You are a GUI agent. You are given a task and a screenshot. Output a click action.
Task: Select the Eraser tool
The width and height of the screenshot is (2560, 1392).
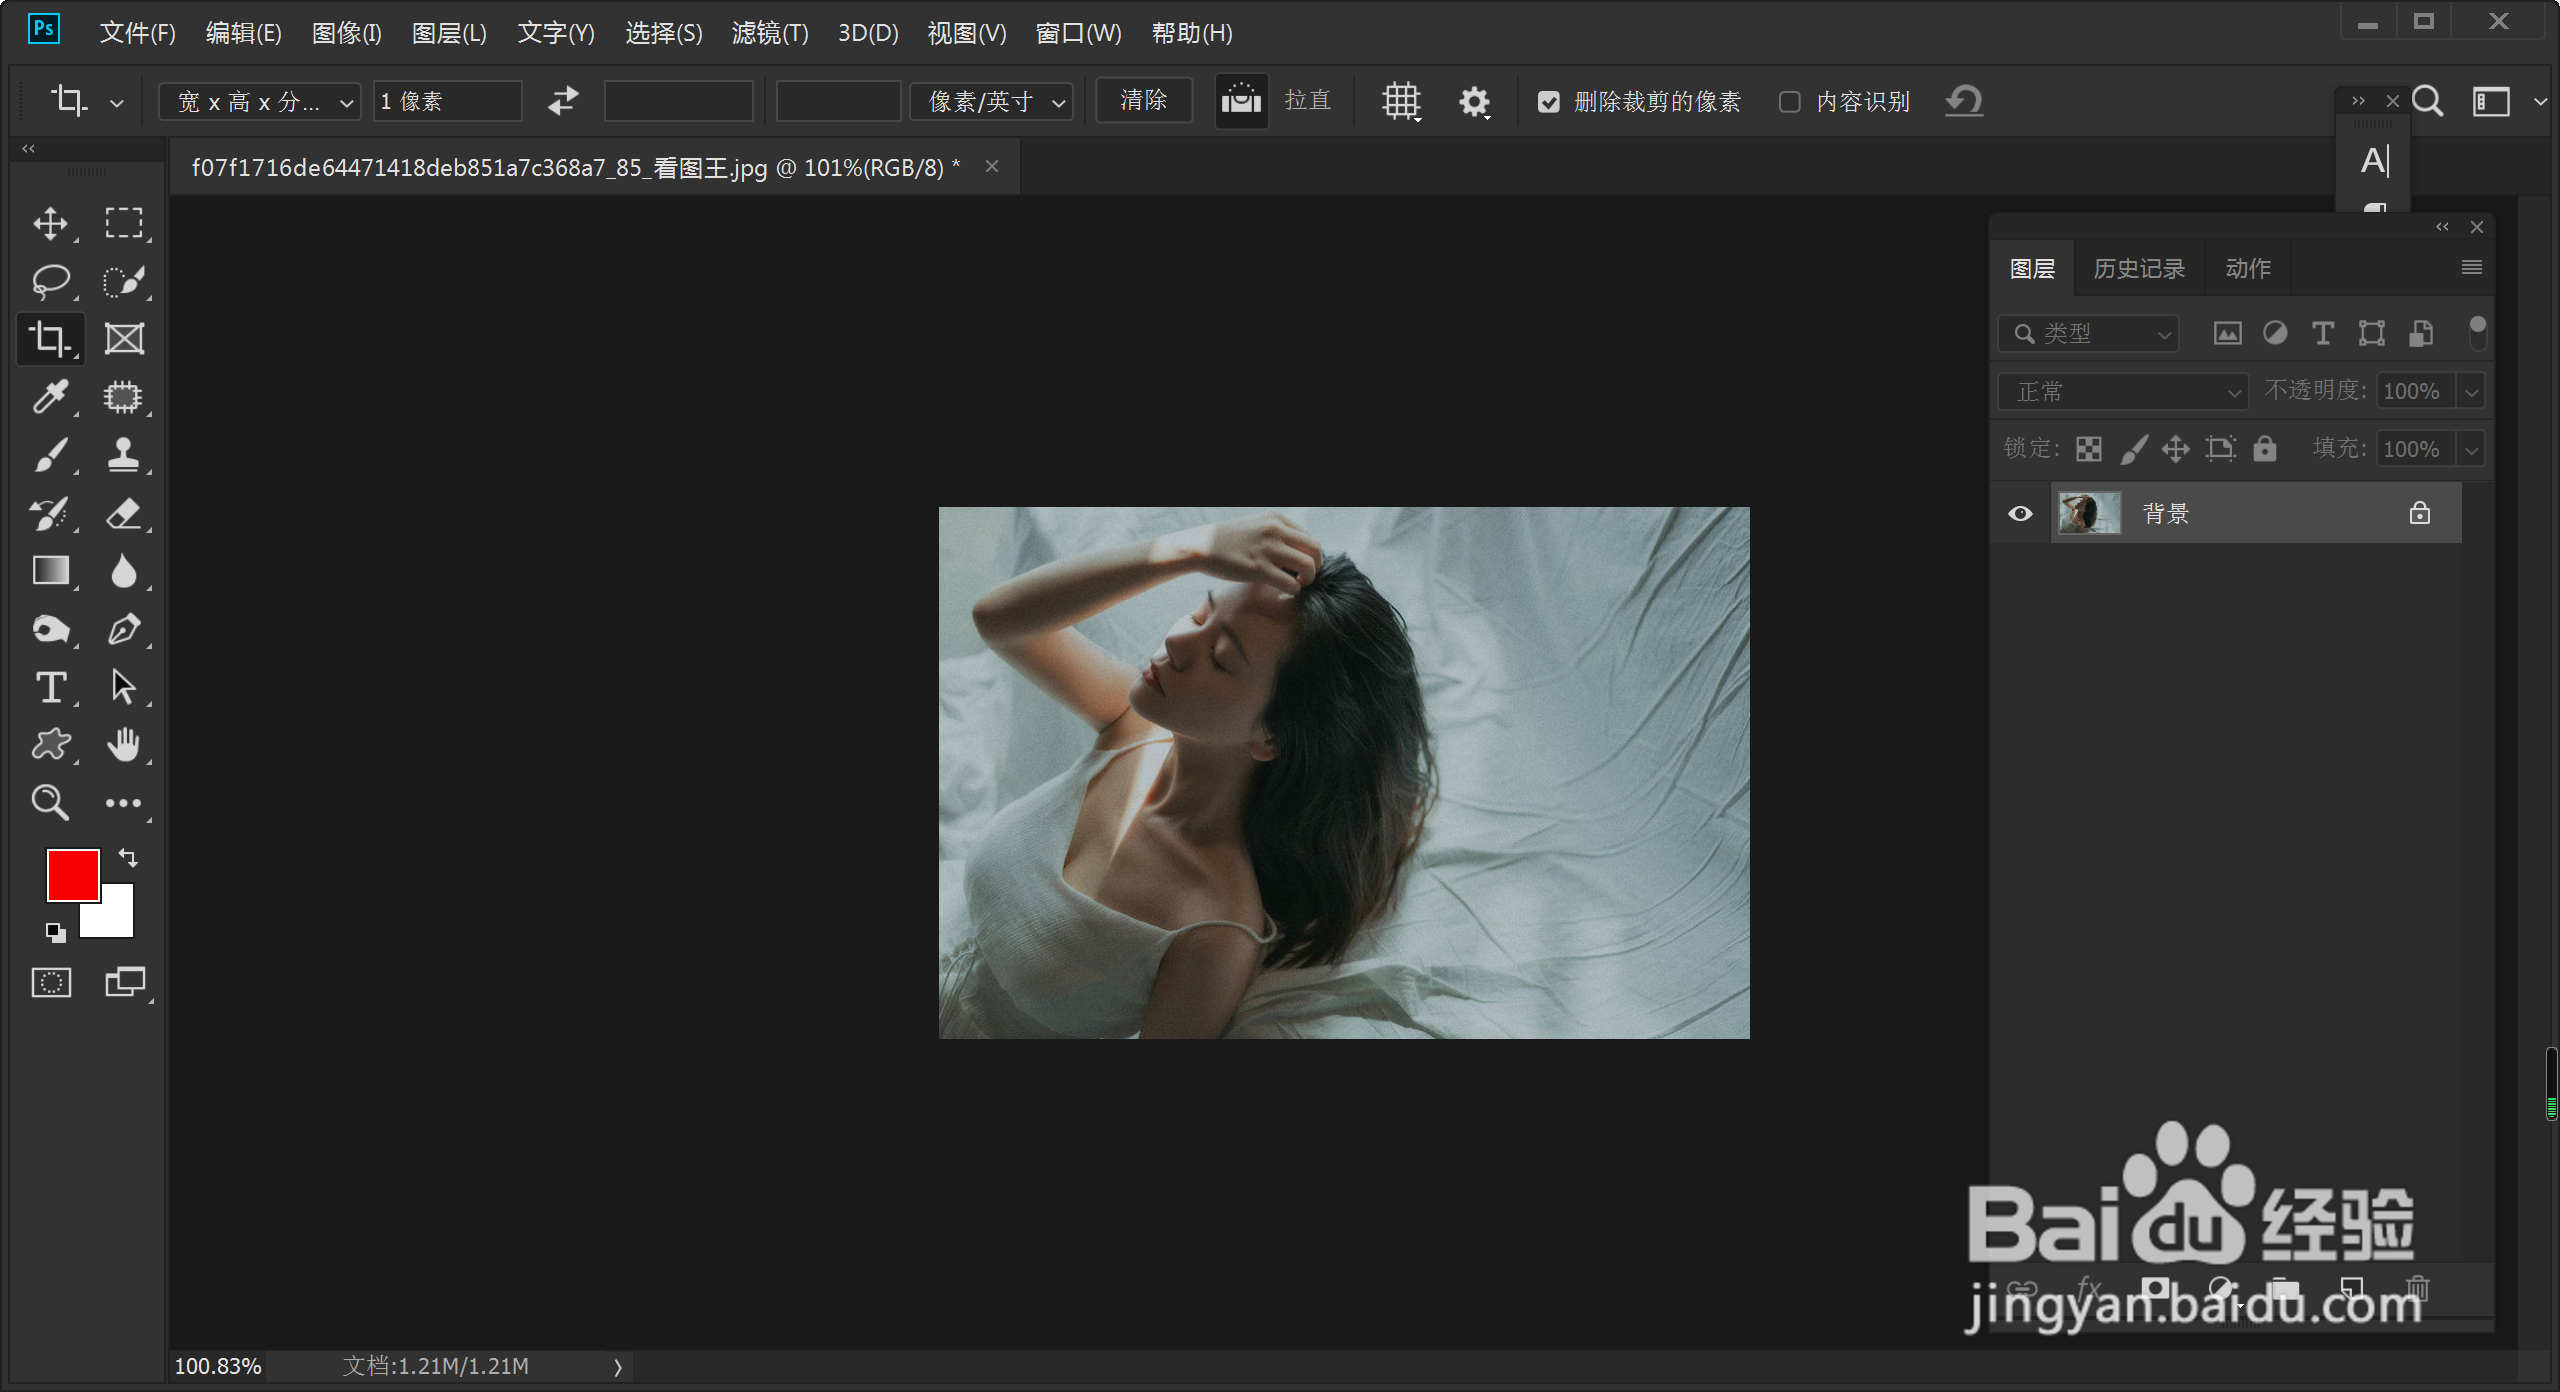(x=123, y=513)
